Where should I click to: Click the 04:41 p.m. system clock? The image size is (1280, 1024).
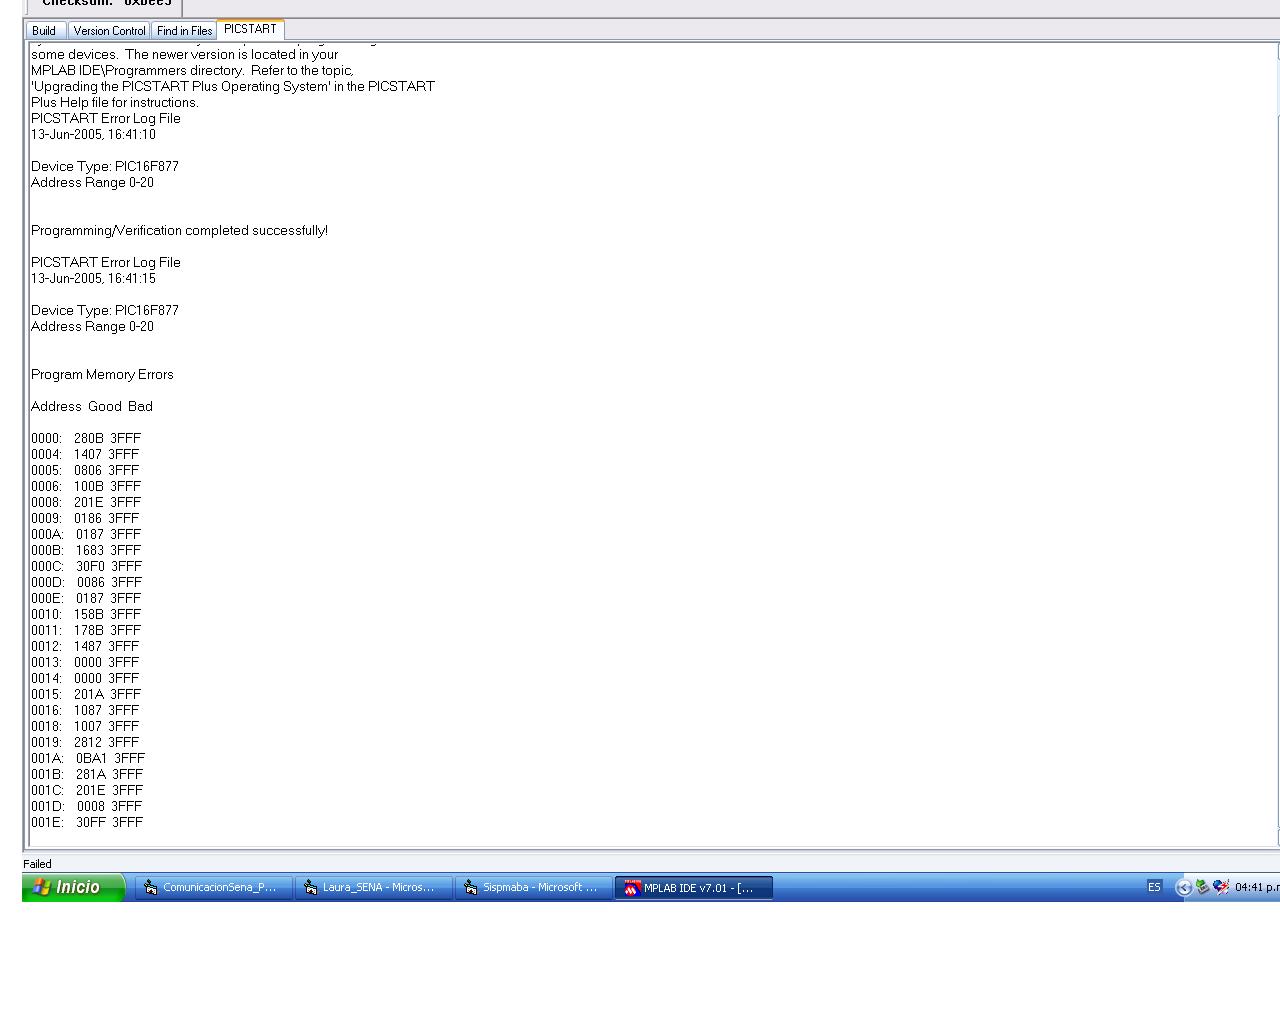(x=1257, y=887)
